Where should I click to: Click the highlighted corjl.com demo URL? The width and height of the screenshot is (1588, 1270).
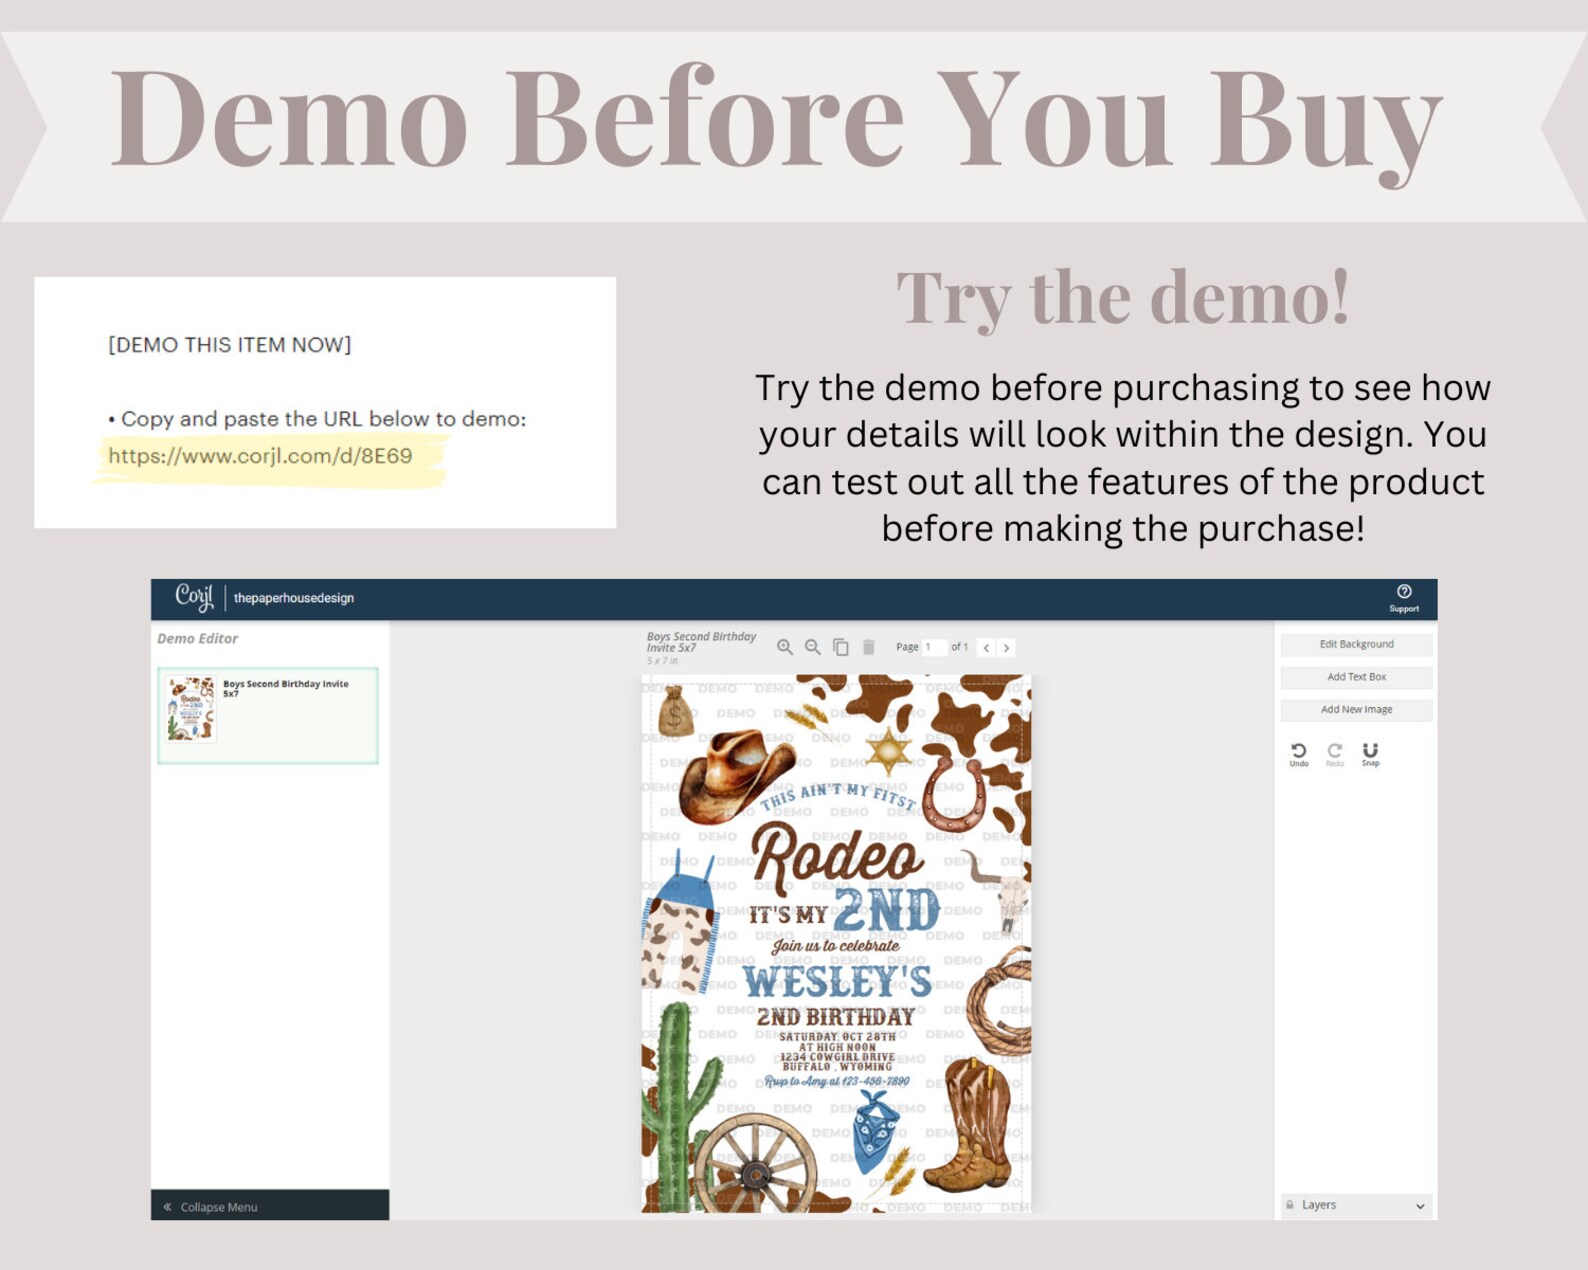[x=260, y=456]
